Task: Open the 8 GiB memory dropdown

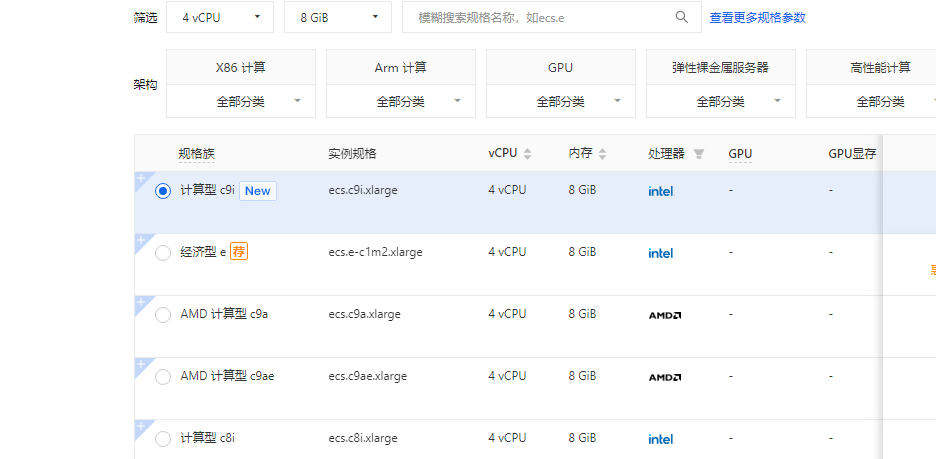Action: tap(338, 17)
